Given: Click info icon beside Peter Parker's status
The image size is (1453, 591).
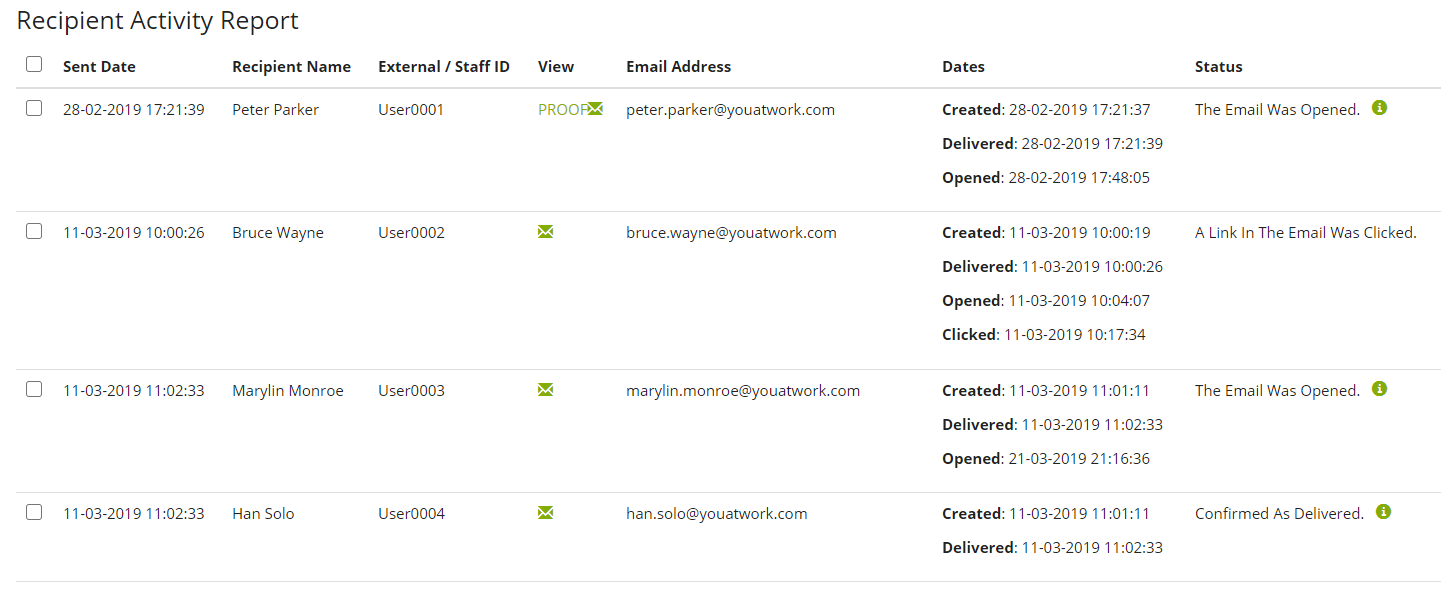Looking at the screenshot, I should 1379,108.
